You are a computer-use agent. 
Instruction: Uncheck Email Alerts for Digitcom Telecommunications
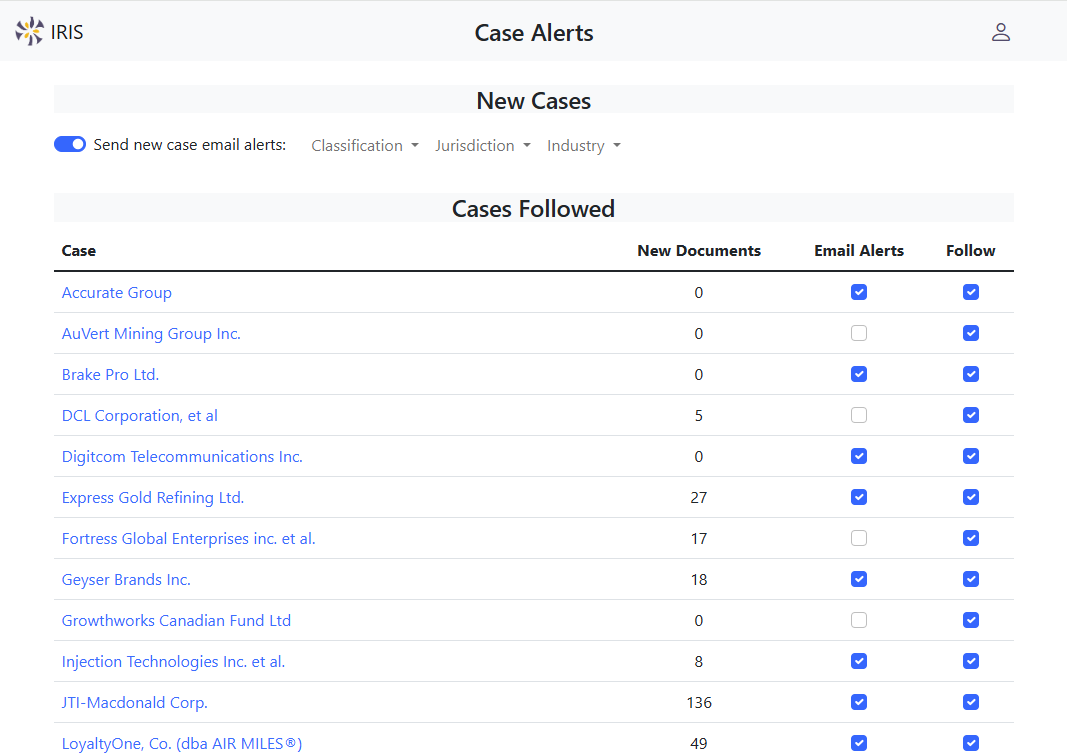pos(859,456)
